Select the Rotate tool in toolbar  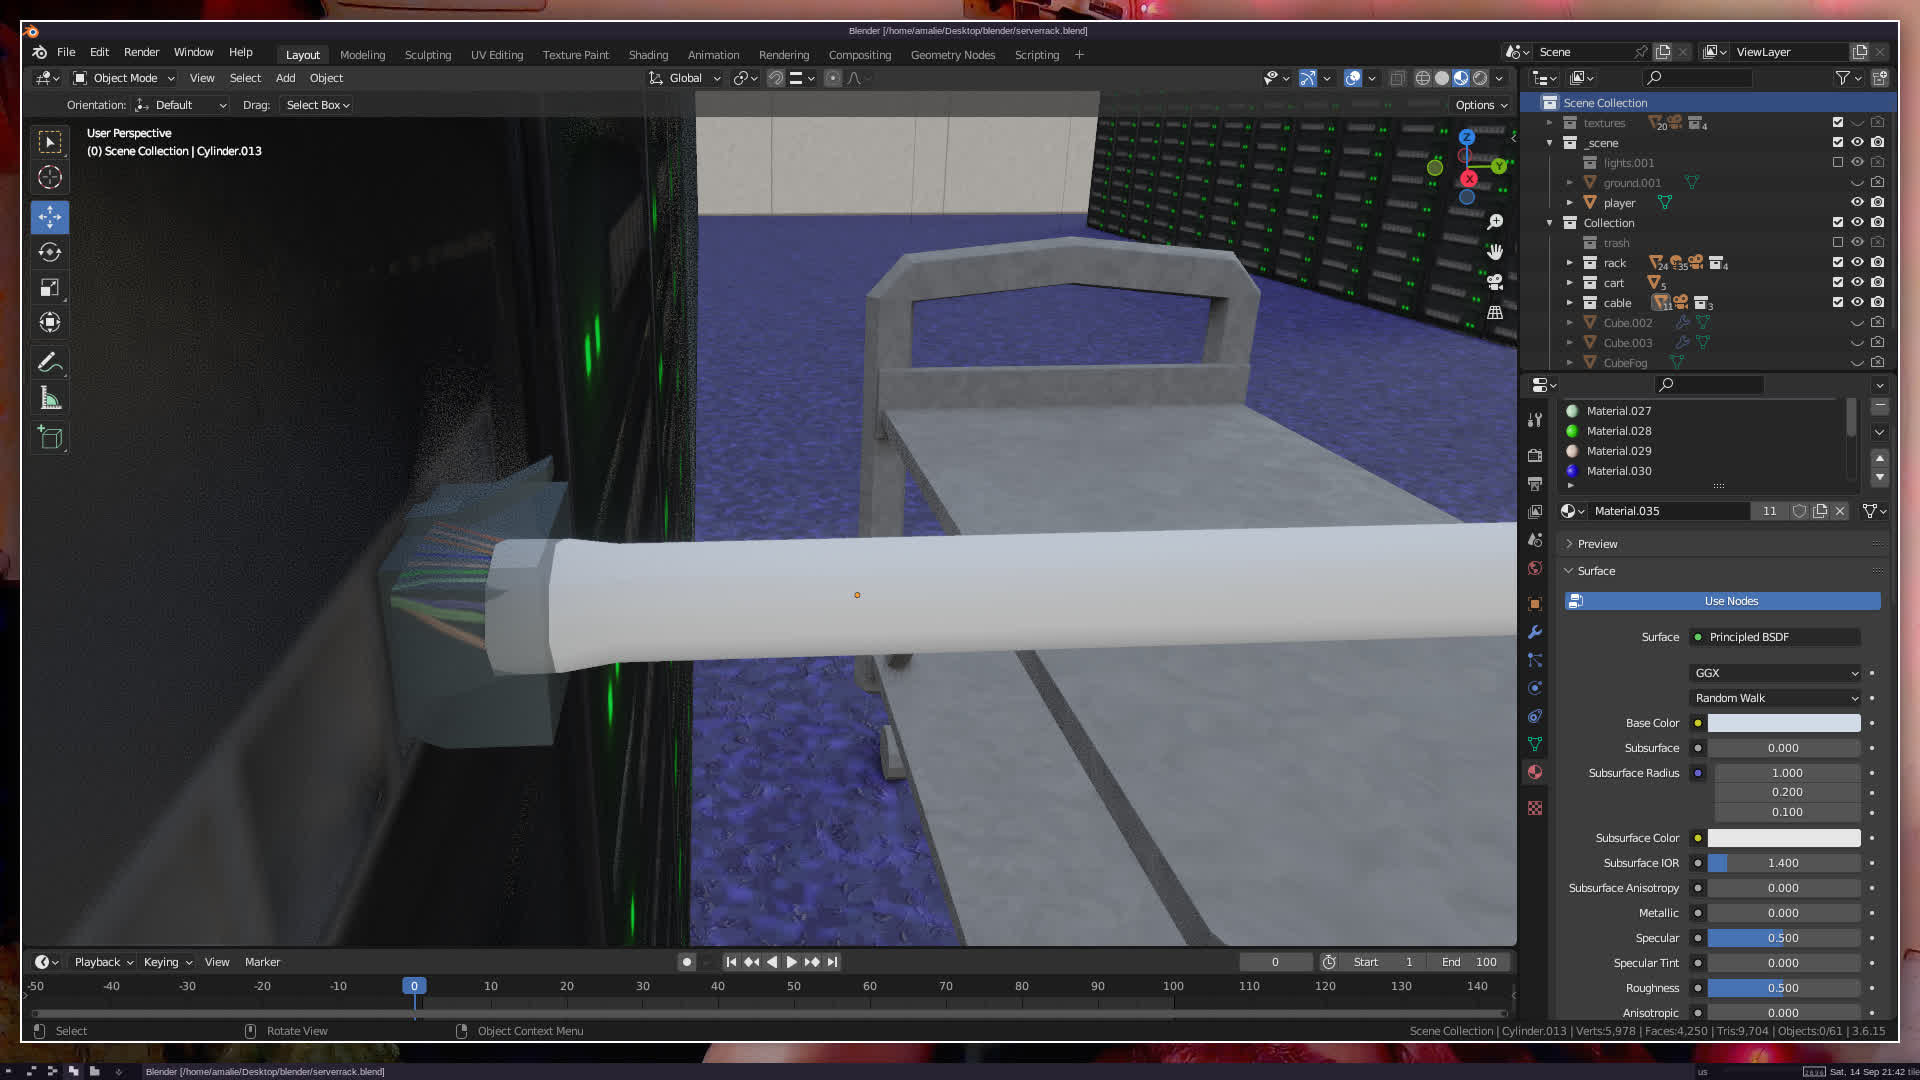[50, 252]
